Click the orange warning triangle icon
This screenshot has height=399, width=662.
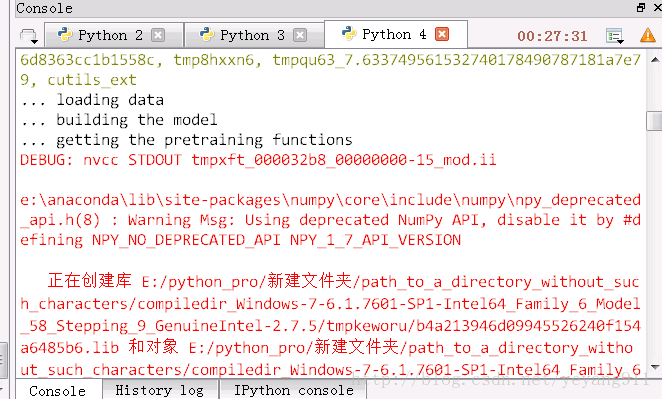pos(648,35)
